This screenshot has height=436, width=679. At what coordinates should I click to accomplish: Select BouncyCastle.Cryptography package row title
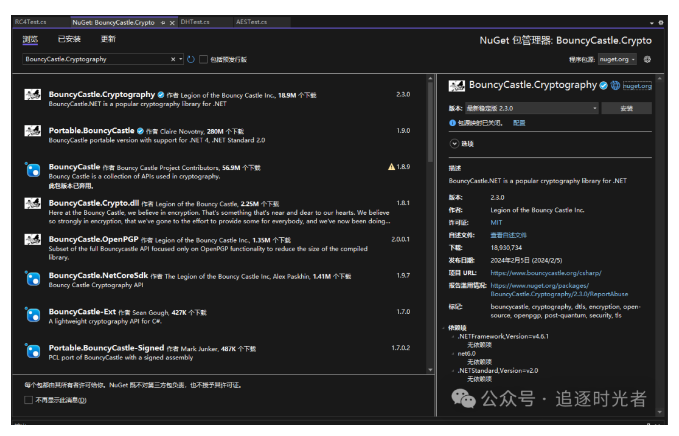coord(102,94)
